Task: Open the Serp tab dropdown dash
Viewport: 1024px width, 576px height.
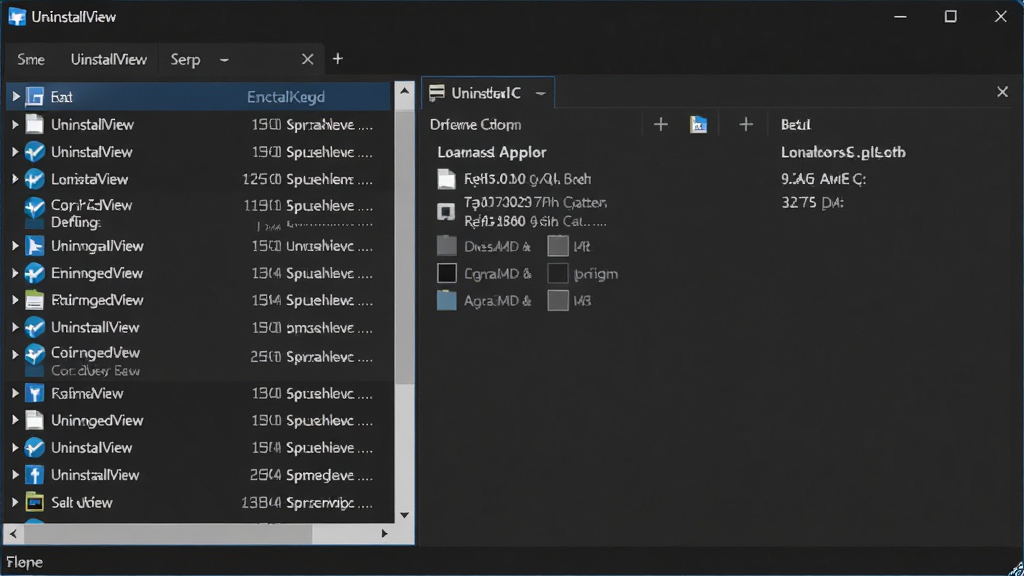Action: [x=224, y=59]
